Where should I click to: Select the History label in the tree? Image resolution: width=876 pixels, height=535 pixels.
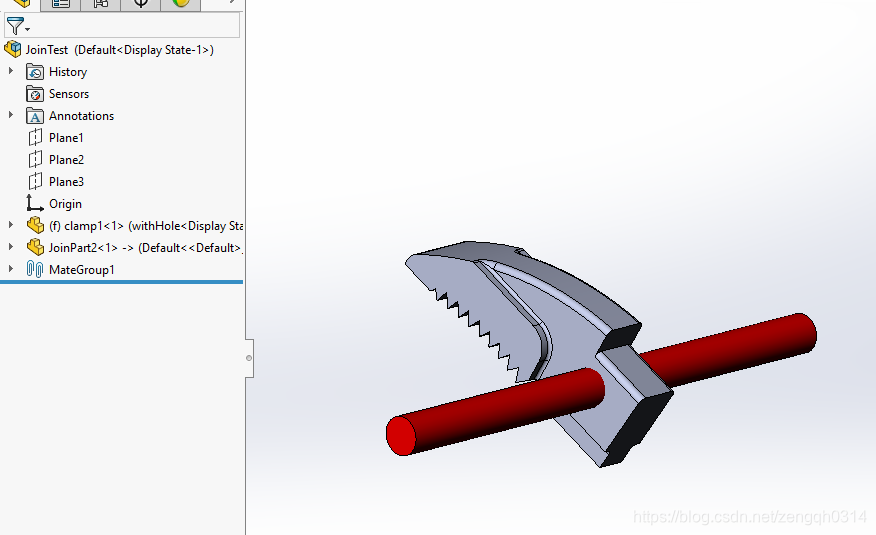(68, 72)
